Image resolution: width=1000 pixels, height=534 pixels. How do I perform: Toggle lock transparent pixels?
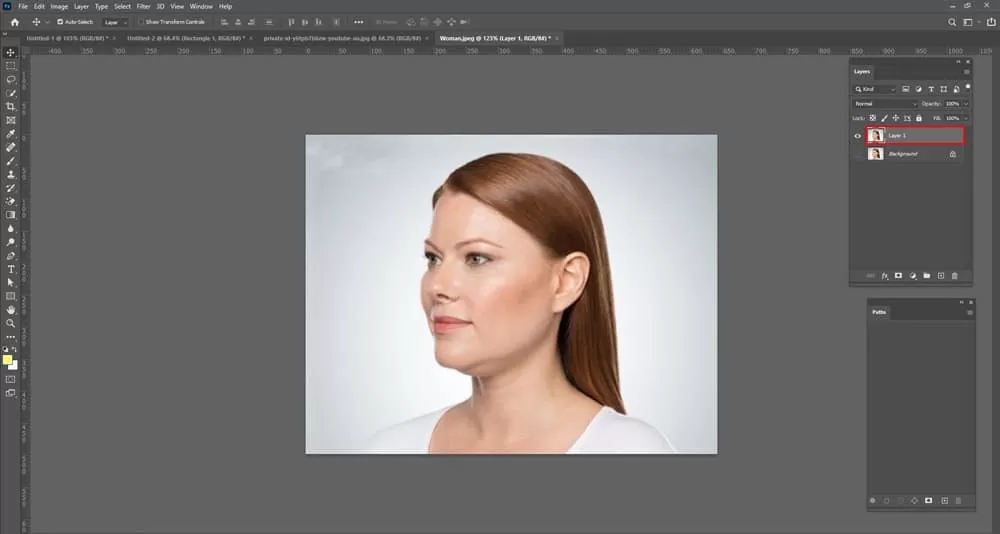pyautogui.click(x=872, y=118)
